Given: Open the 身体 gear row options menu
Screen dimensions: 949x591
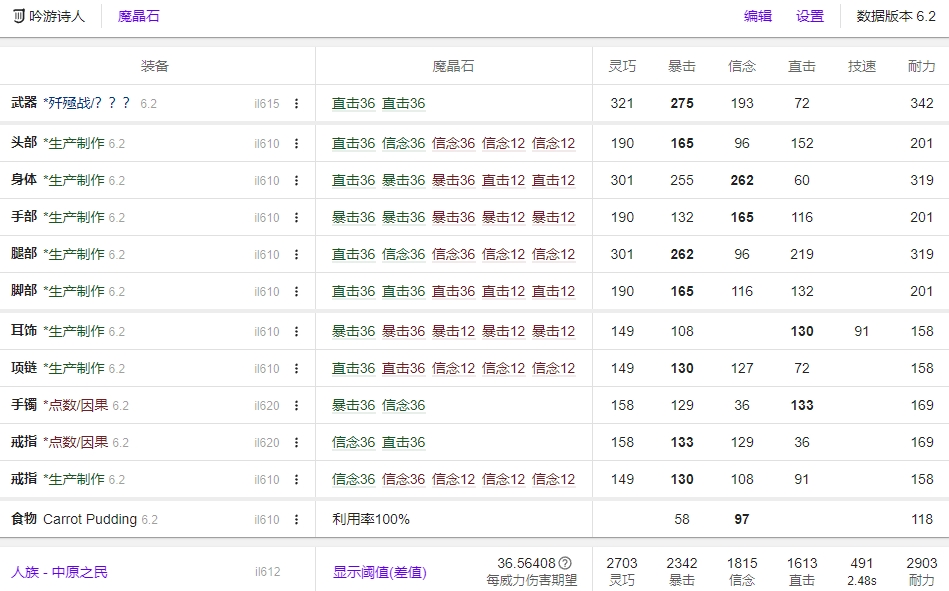Looking at the screenshot, I should tap(294, 178).
